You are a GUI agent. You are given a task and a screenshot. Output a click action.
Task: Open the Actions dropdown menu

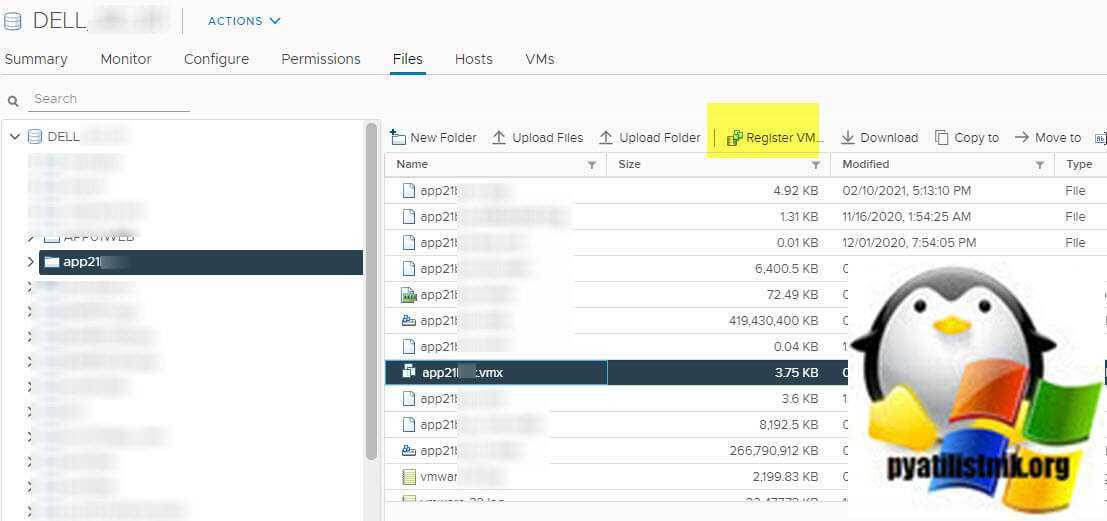pos(244,21)
